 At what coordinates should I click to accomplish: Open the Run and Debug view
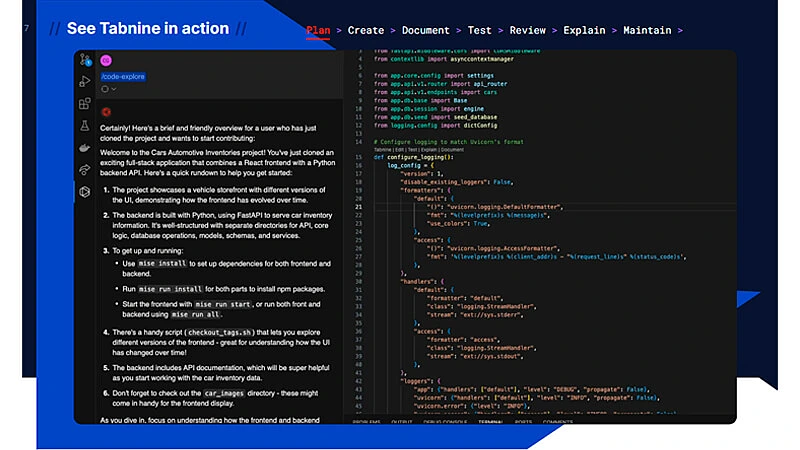point(85,83)
